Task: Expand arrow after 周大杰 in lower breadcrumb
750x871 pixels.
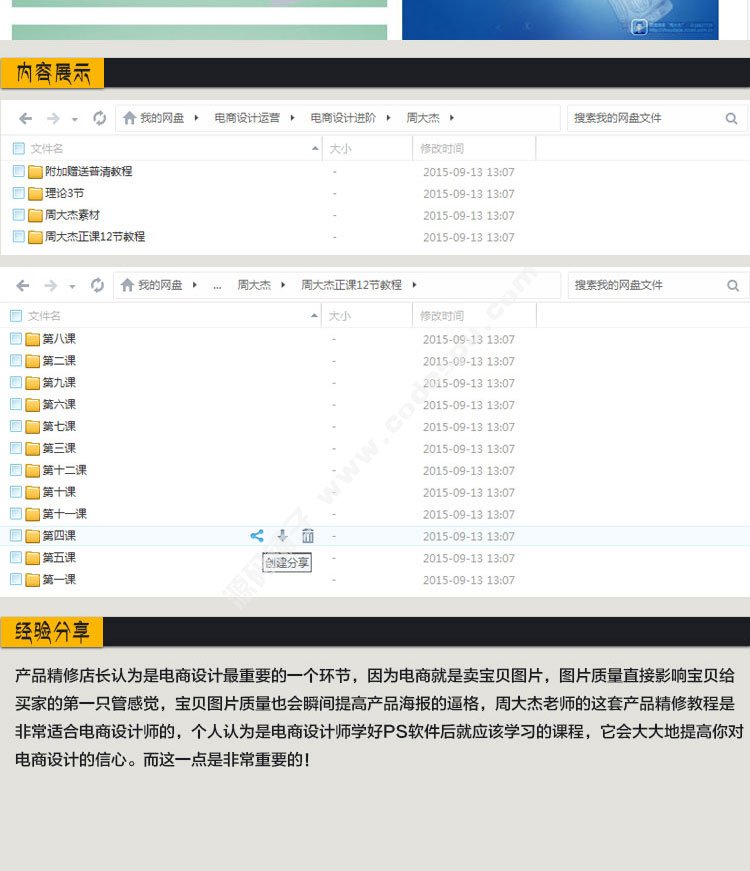Action: tap(283, 285)
